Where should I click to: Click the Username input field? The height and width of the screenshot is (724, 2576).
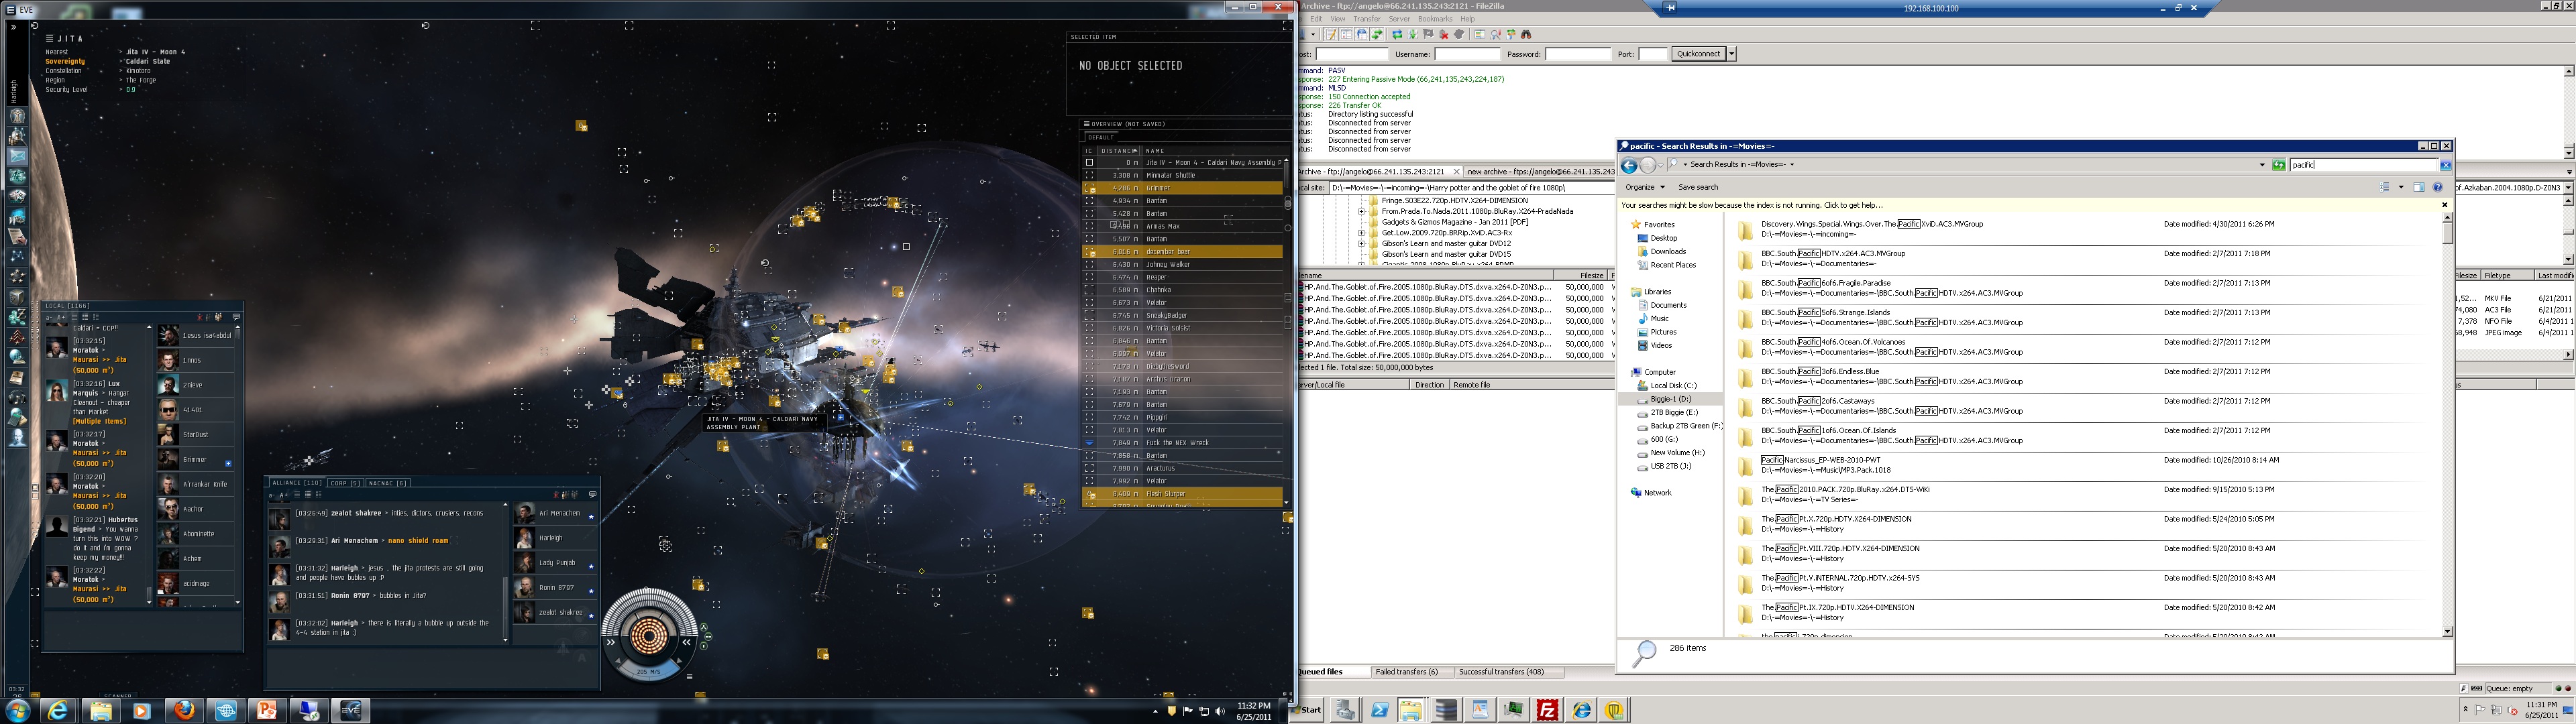(x=1467, y=54)
